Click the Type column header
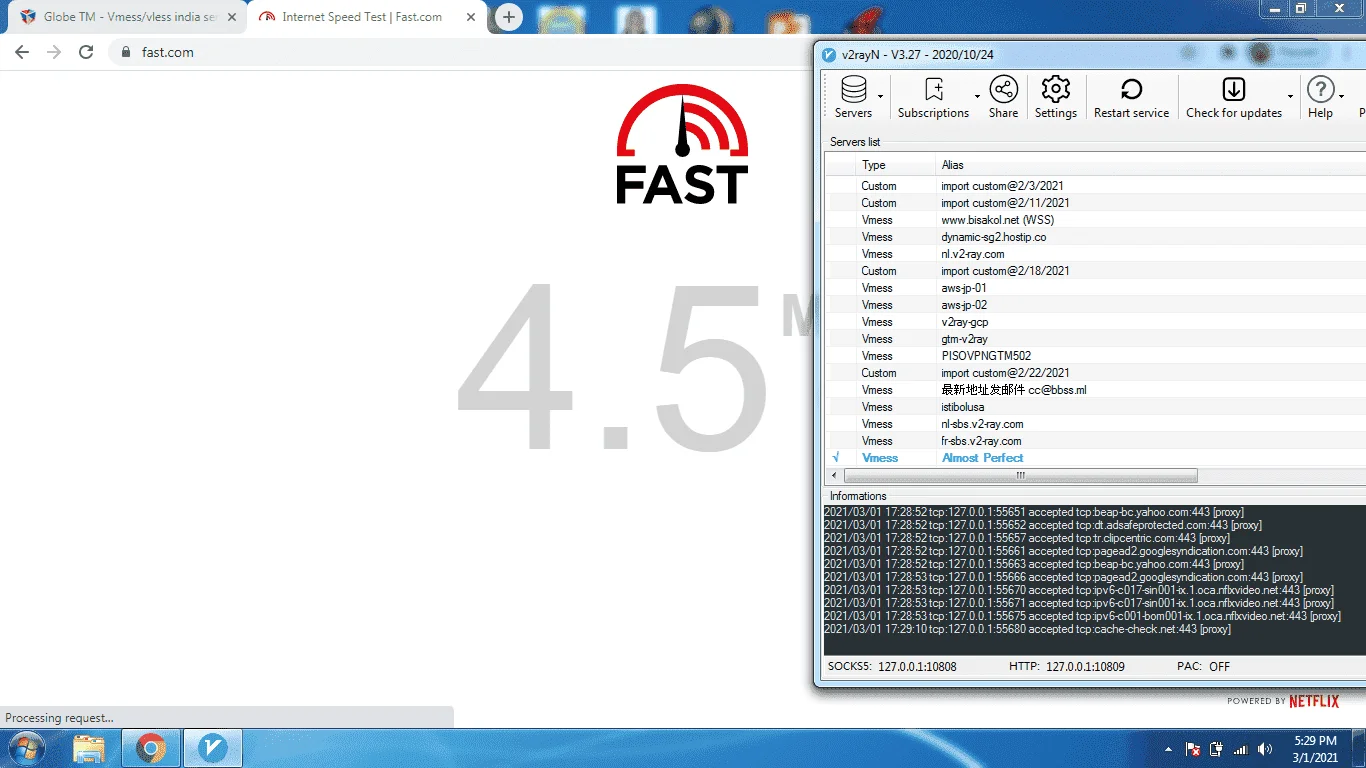1366x768 pixels. pos(896,165)
